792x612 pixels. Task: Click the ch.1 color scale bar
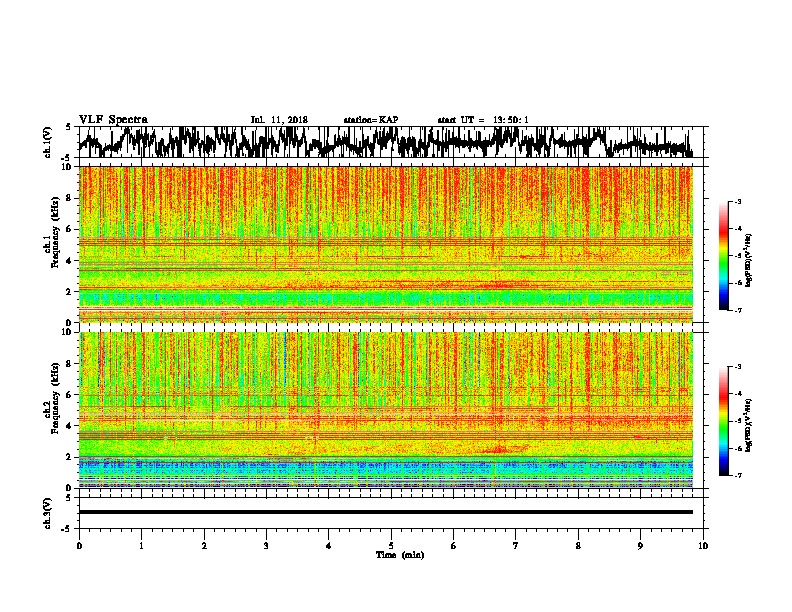(x=723, y=256)
